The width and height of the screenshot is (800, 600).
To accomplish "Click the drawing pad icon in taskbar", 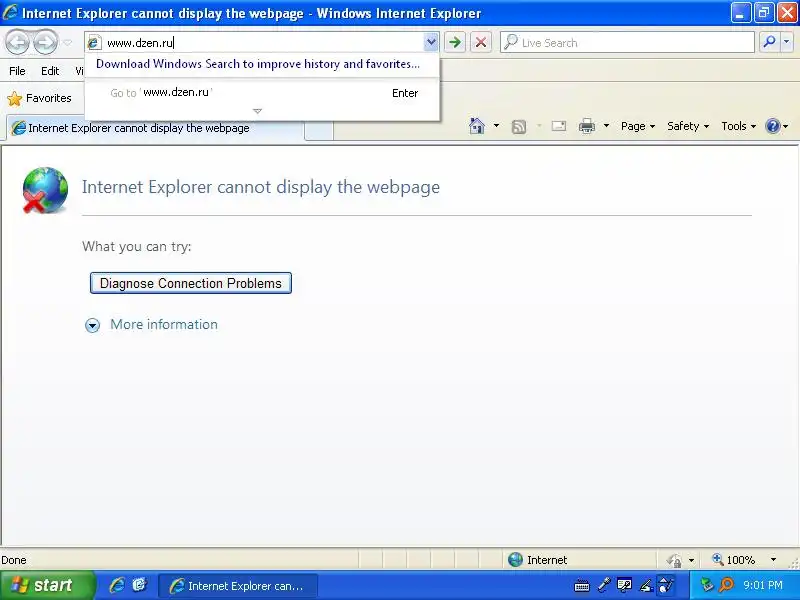I will [x=665, y=585].
